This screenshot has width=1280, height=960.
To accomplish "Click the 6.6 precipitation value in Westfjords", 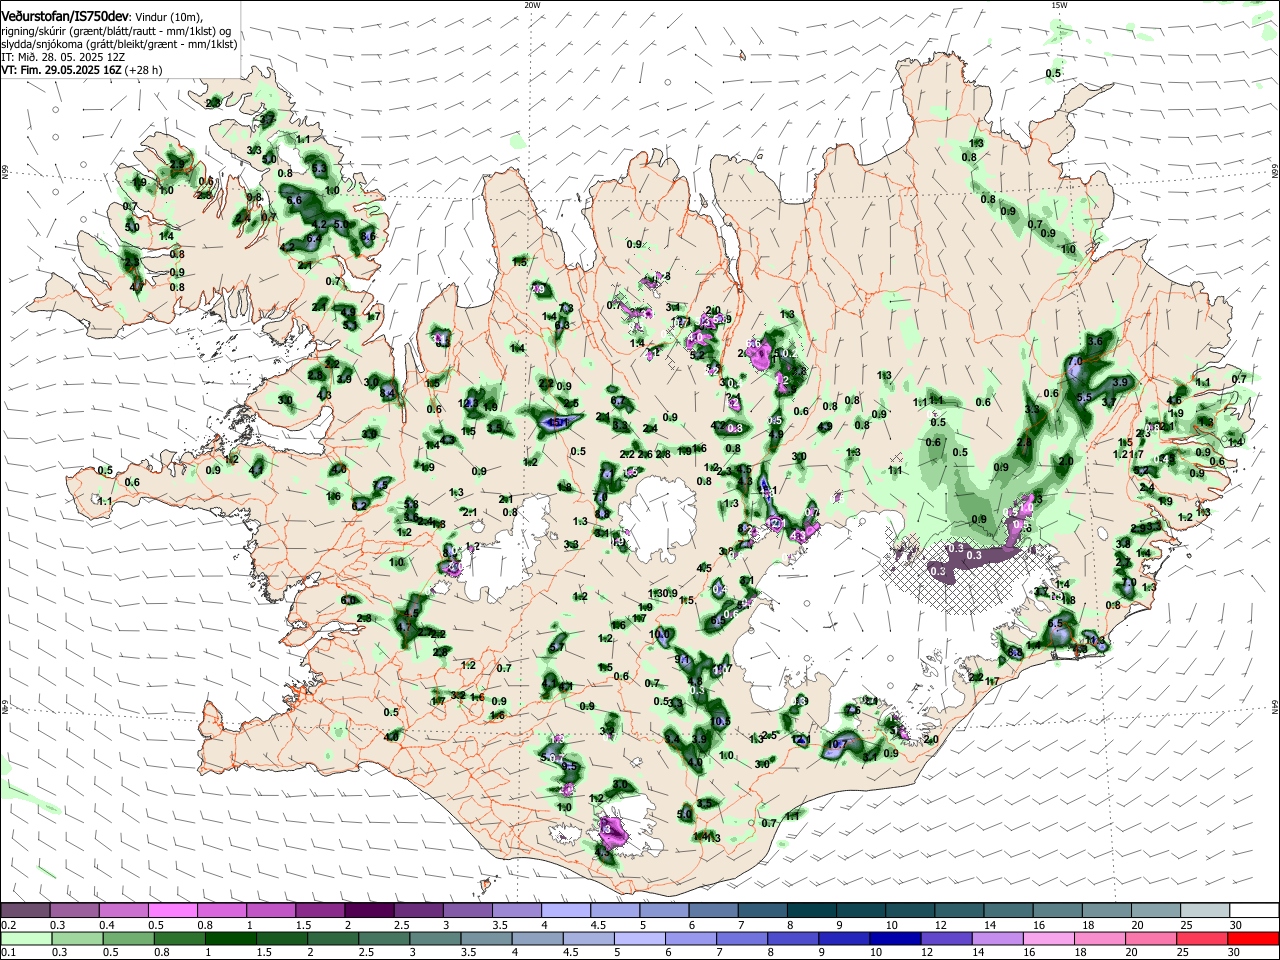I will (294, 201).
